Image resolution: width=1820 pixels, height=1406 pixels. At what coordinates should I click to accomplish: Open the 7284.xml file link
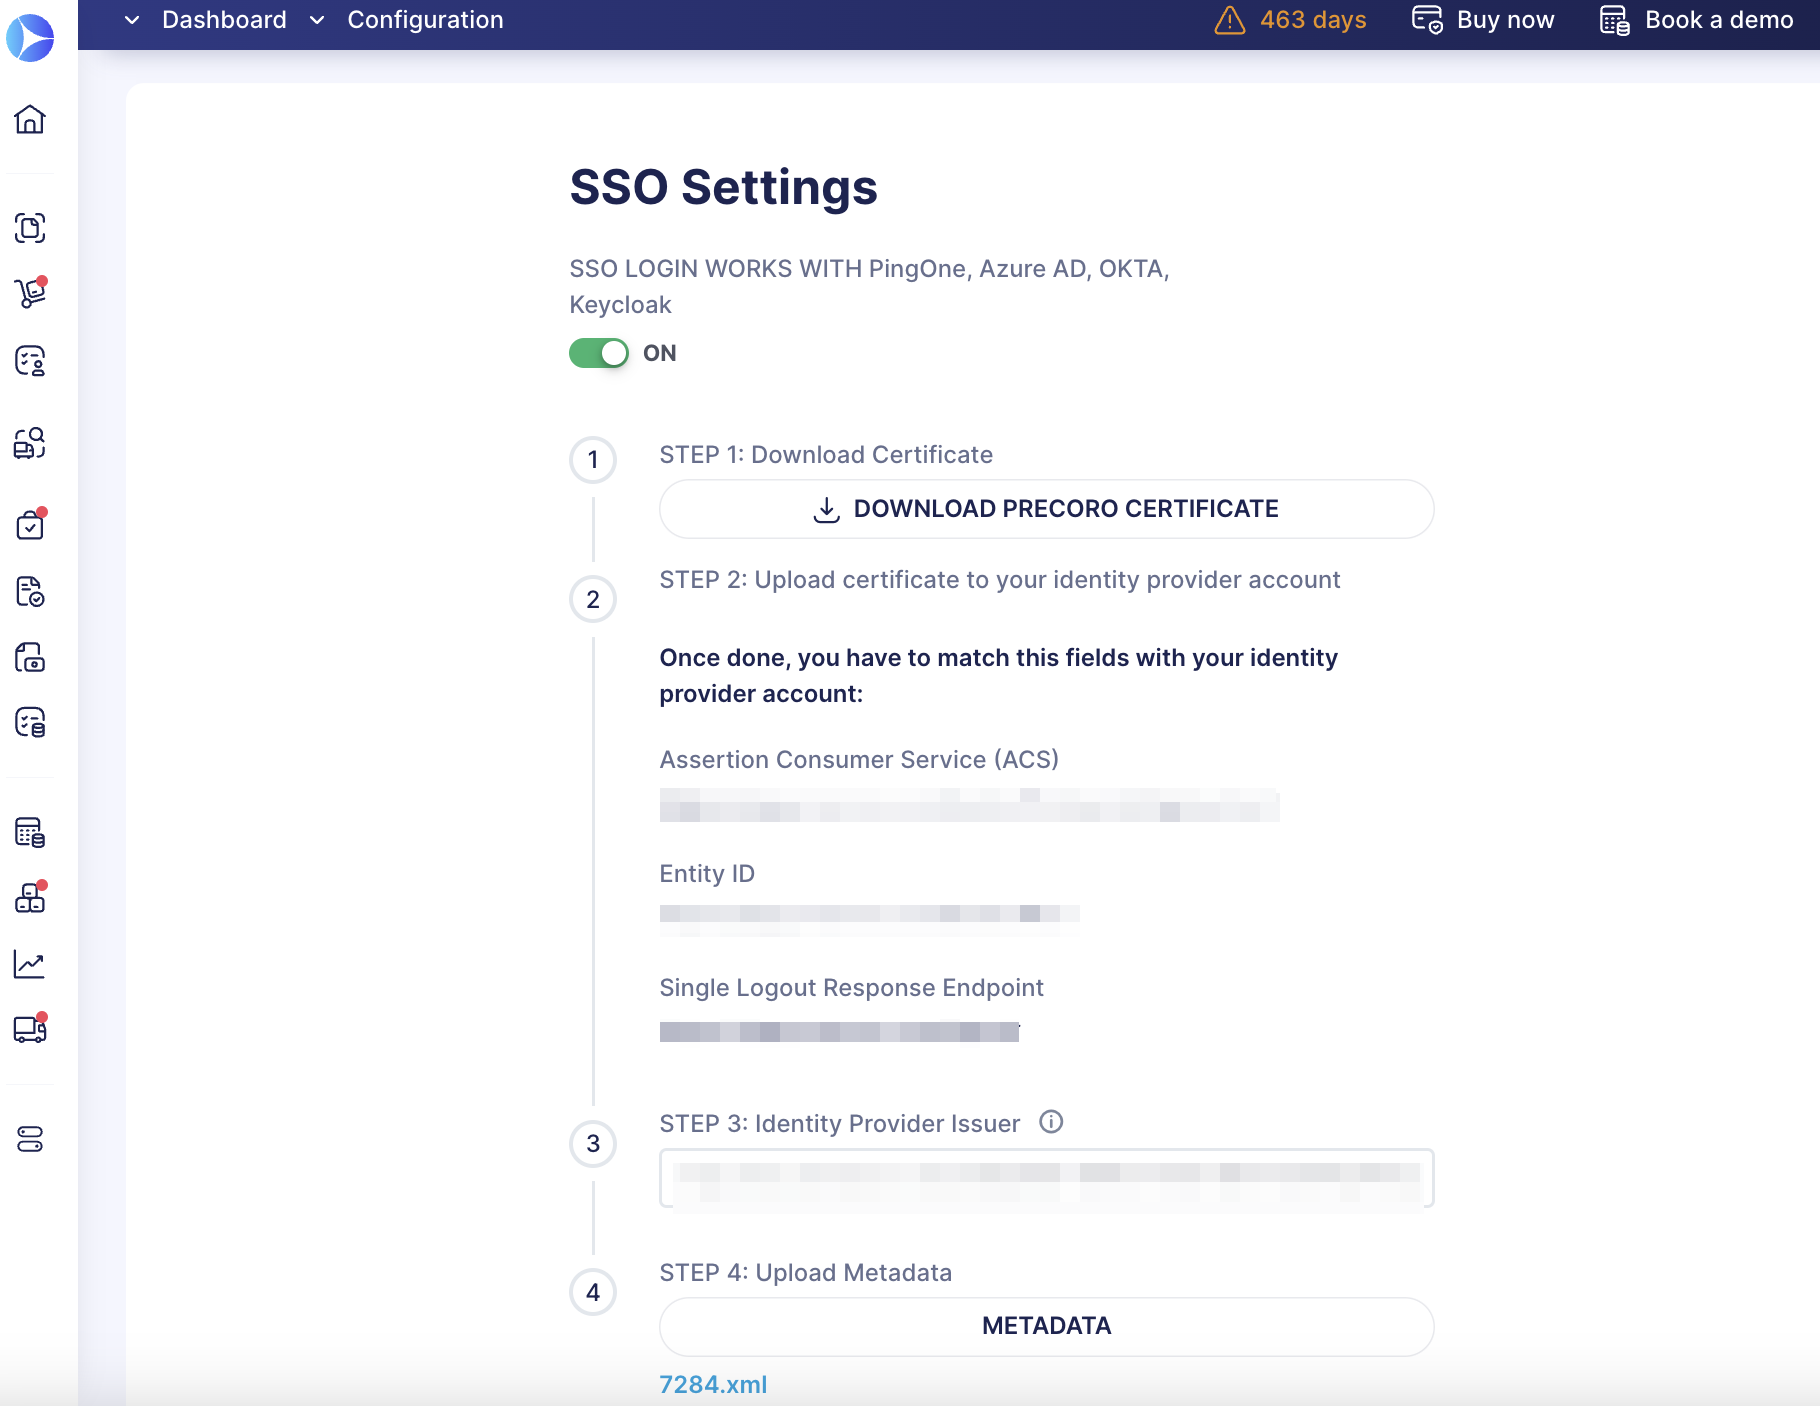713,1385
